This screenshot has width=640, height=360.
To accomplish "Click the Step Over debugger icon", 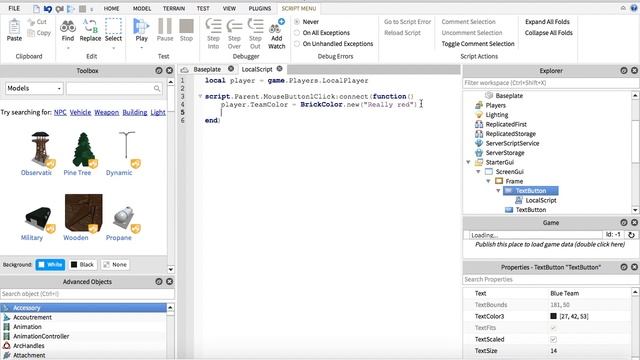I will [234, 25].
